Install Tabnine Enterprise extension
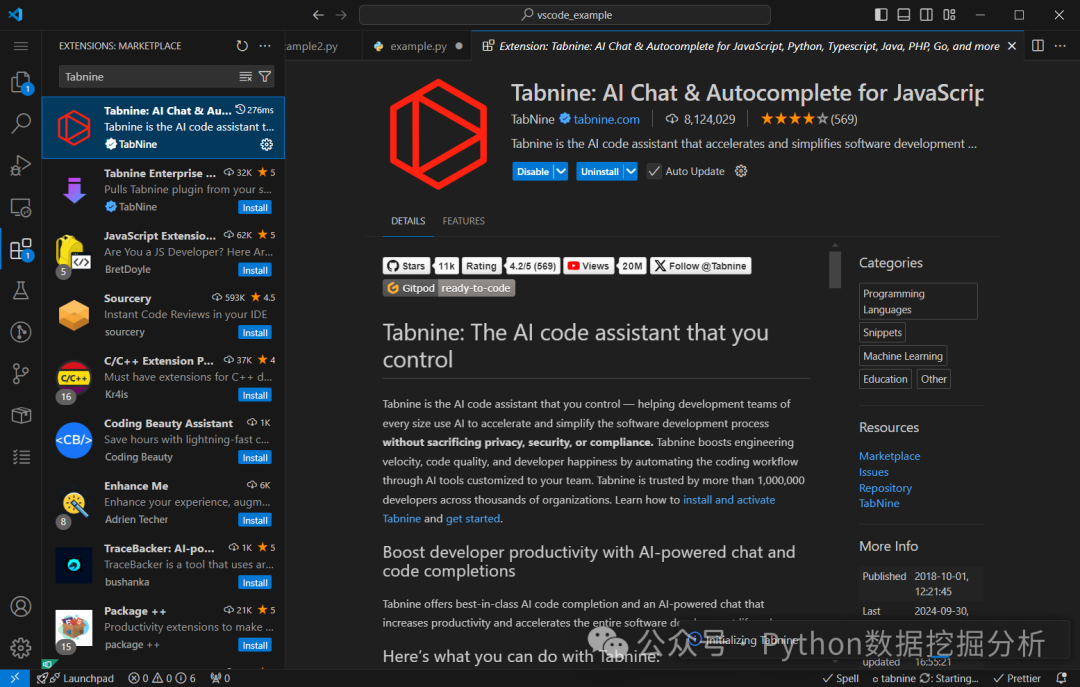Viewport: 1080px width, 687px height. (x=255, y=207)
